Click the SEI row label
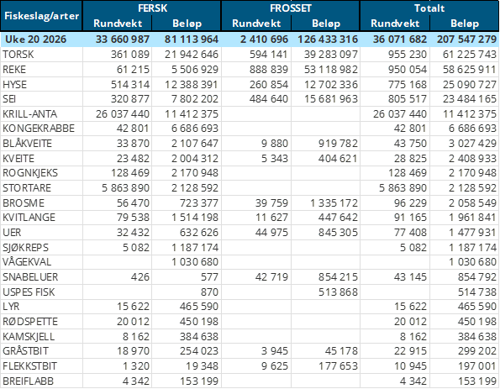The image size is (500, 389). pos(9,99)
